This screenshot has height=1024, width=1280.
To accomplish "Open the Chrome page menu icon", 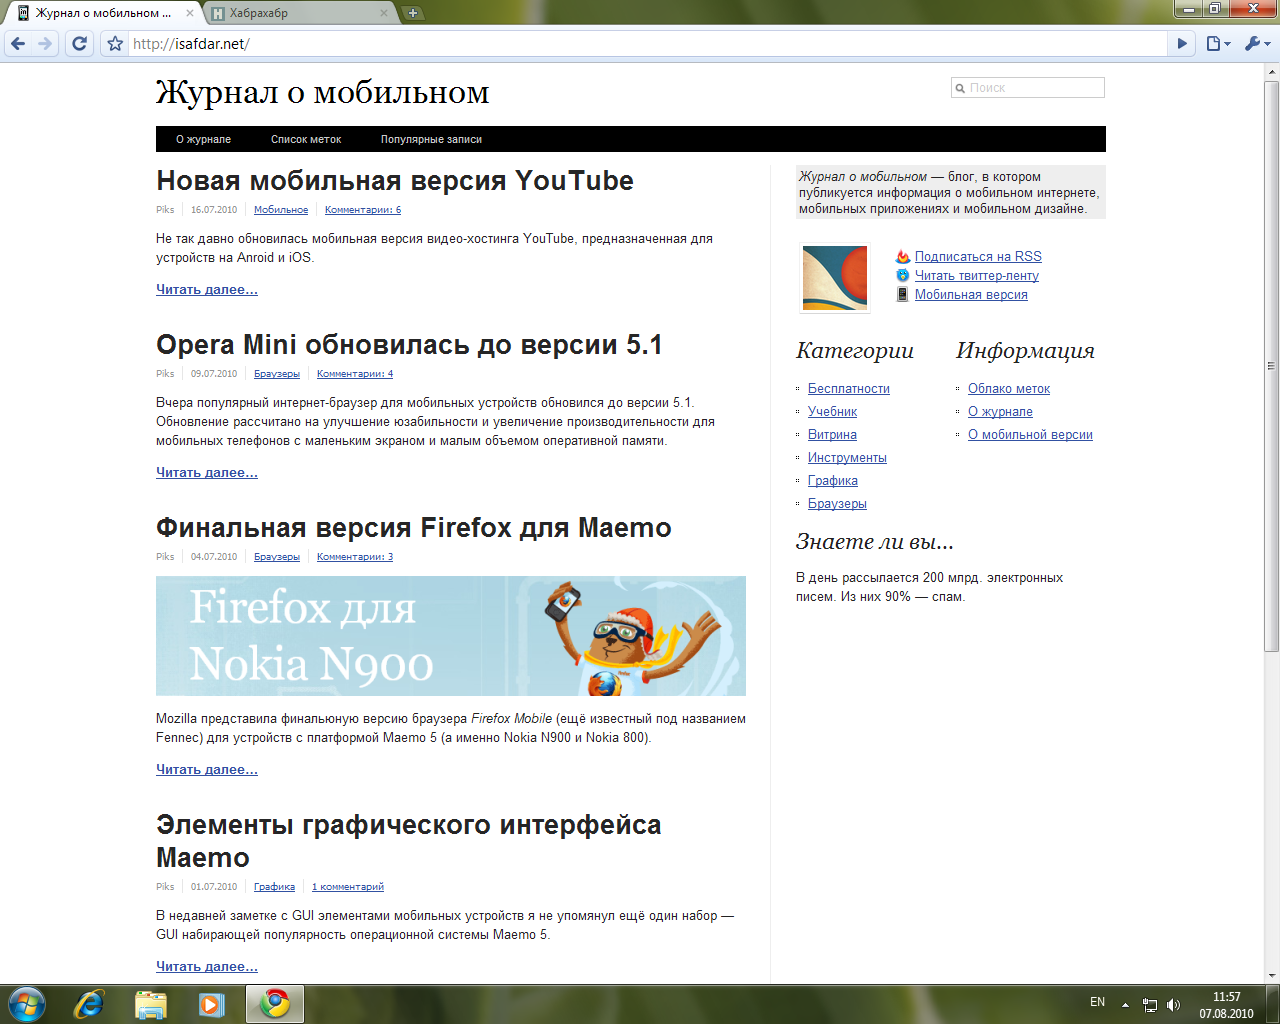I will pyautogui.click(x=1217, y=44).
